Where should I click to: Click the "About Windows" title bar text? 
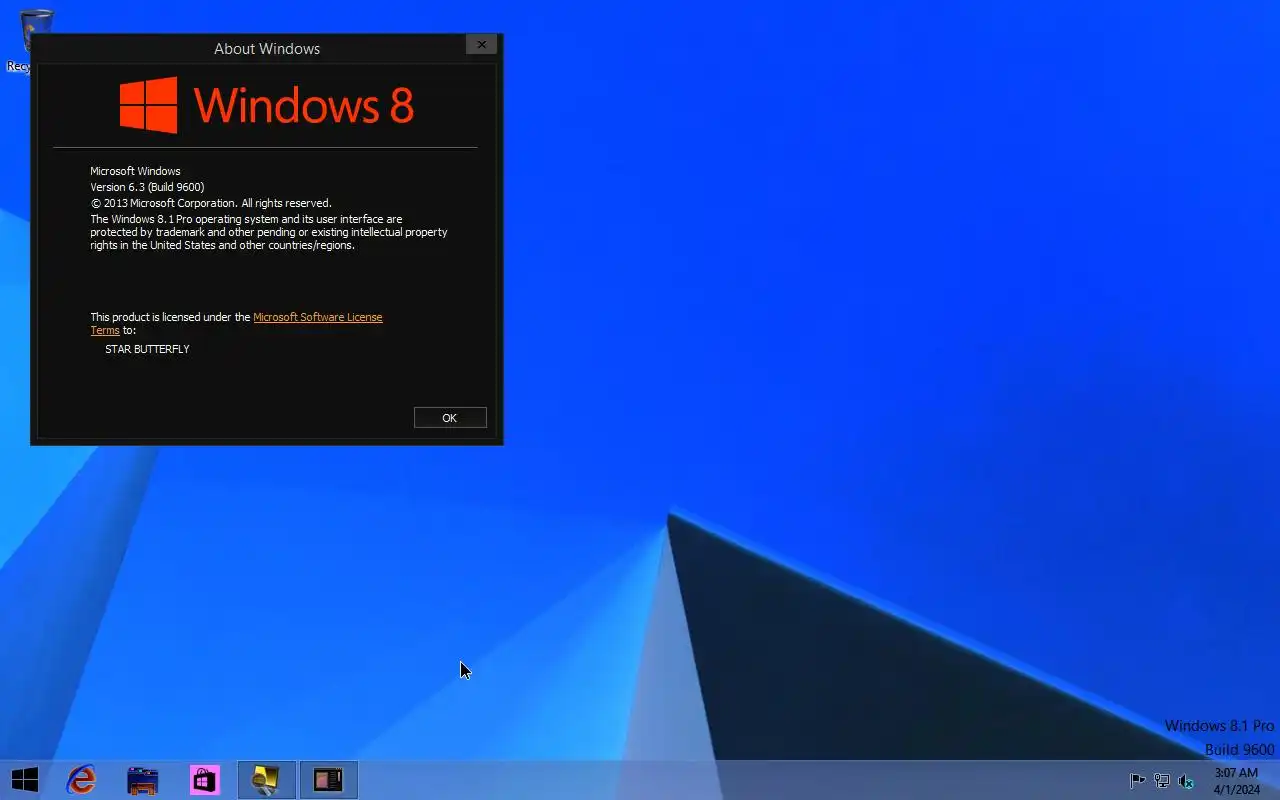[267, 48]
